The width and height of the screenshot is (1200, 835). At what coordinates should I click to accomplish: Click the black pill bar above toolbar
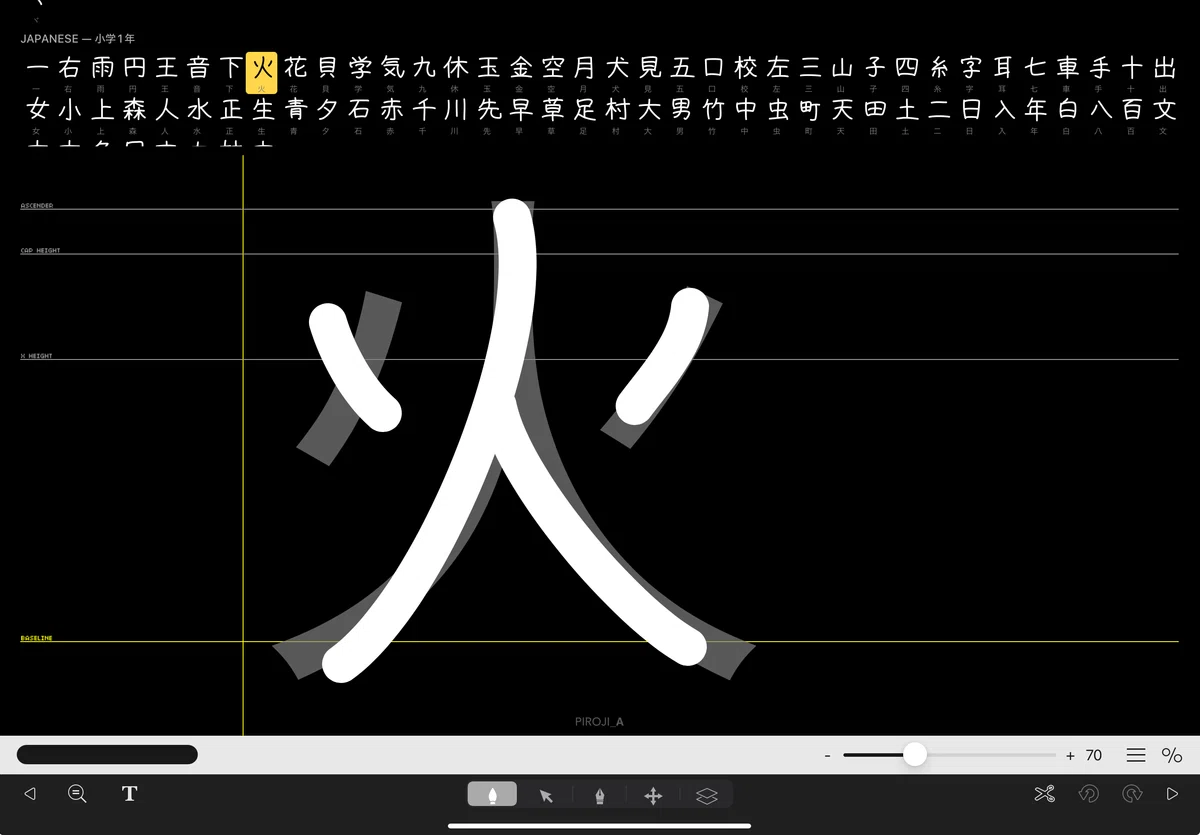click(107, 755)
